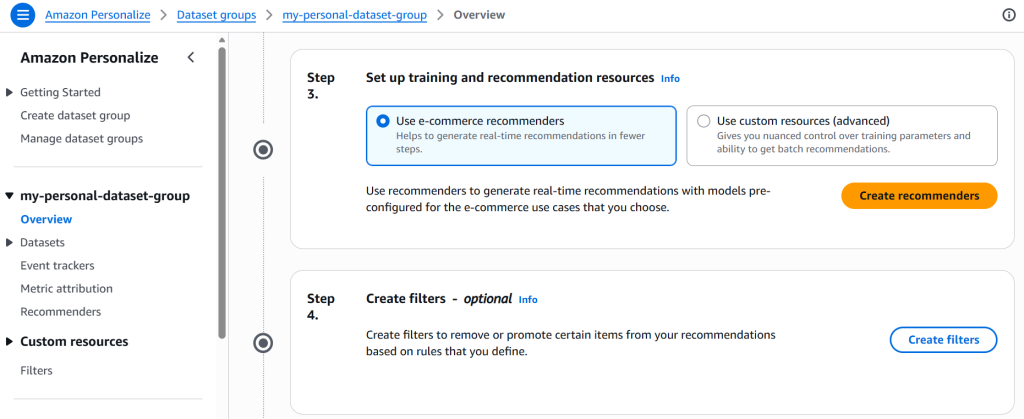Click 'Set up training and recommendation resources' heading

(x=510, y=78)
